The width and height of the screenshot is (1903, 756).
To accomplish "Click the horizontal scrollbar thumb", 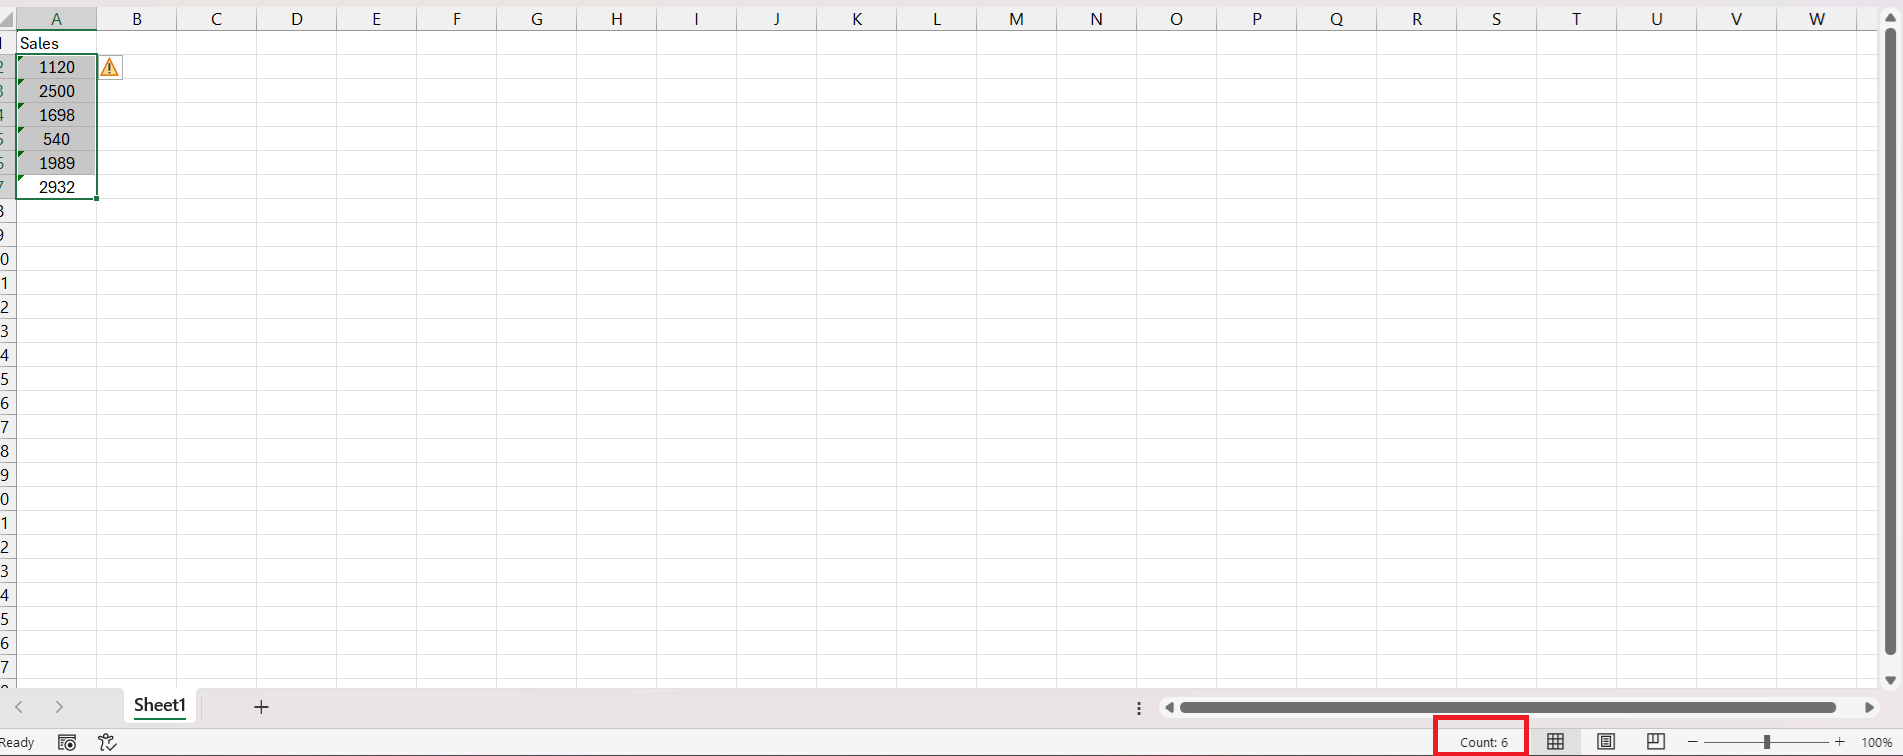I will click(1508, 708).
